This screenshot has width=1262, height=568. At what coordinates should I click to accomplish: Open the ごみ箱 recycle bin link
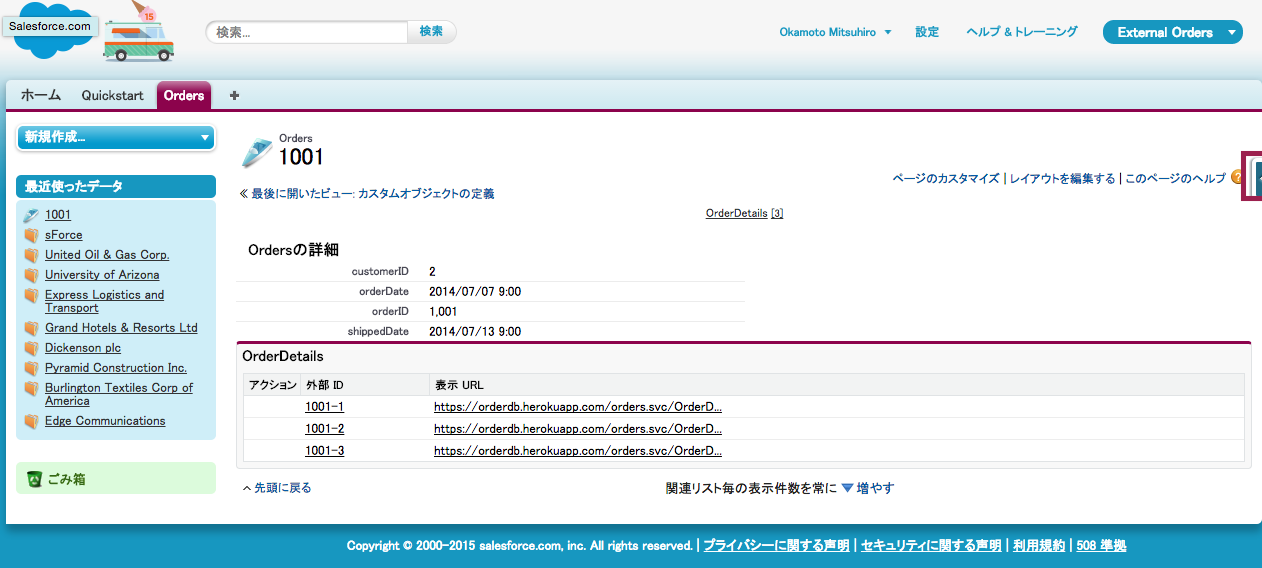(x=65, y=479)
